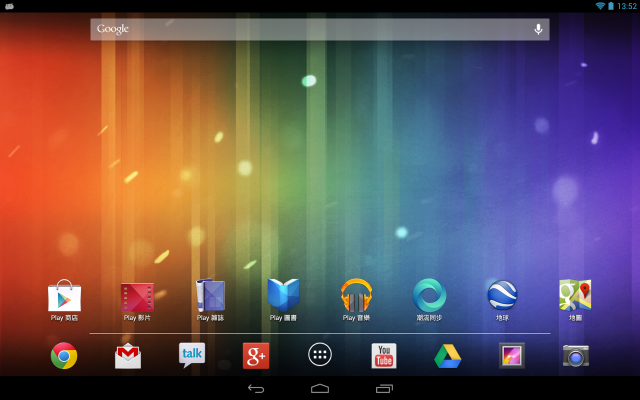Screen dimensions: 640x400
Task: Start voice search with the microphone
Action: 538,29
